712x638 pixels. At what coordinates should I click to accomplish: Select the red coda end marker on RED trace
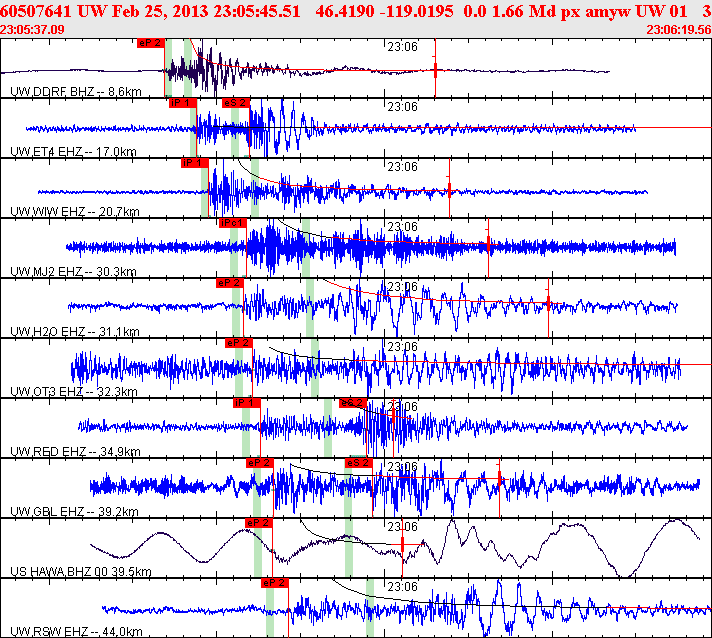[393, 416]
